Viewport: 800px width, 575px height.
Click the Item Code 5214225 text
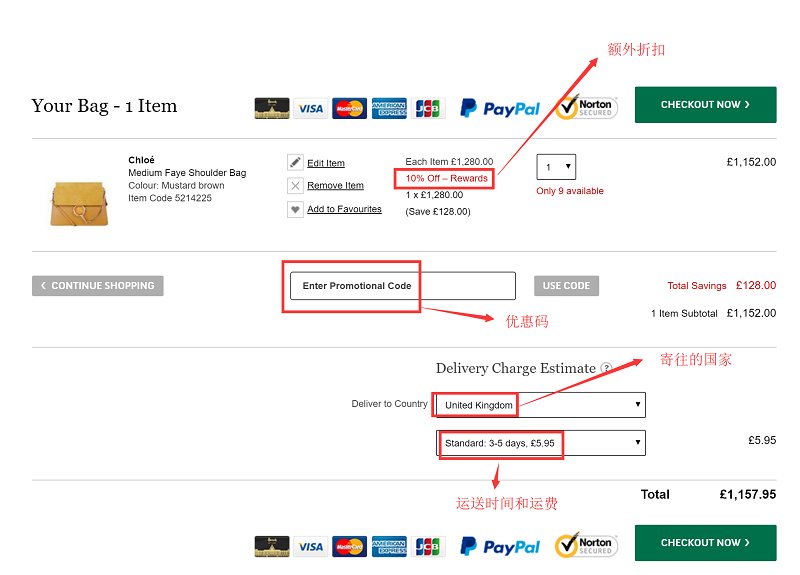[170, 198]
